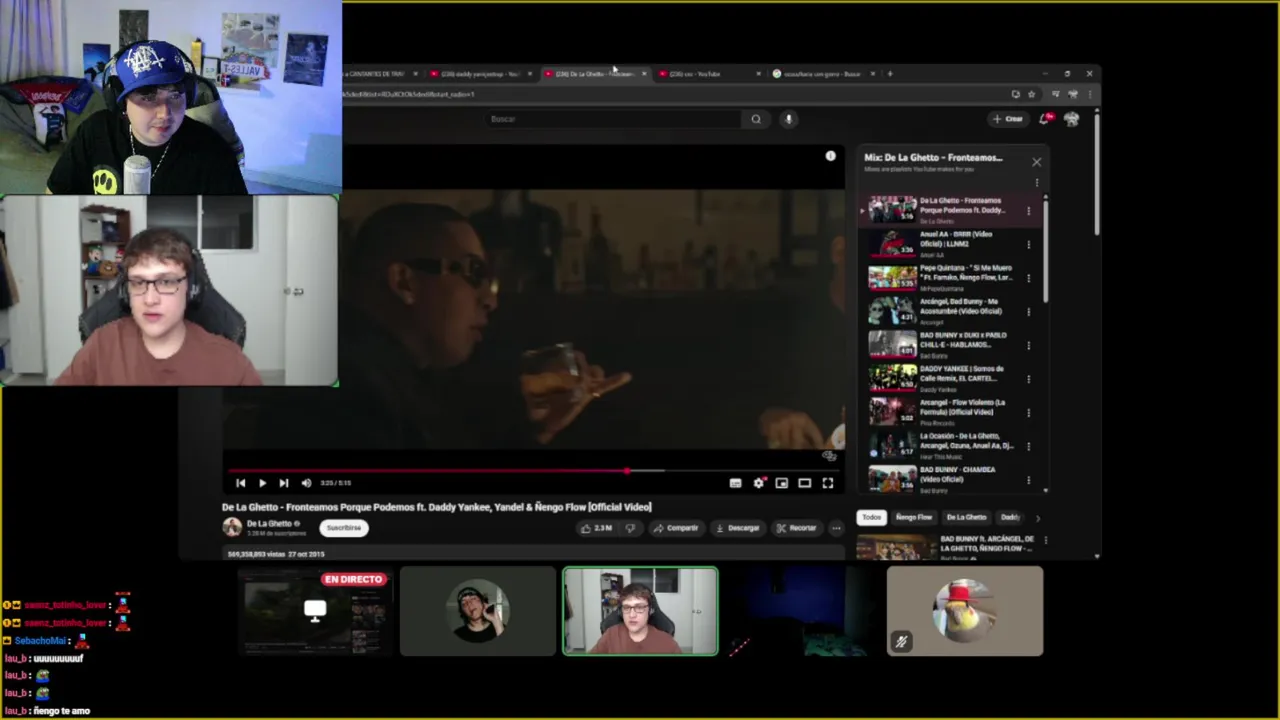
Task: Share the video with Compartir
Action: click(676, 528)
